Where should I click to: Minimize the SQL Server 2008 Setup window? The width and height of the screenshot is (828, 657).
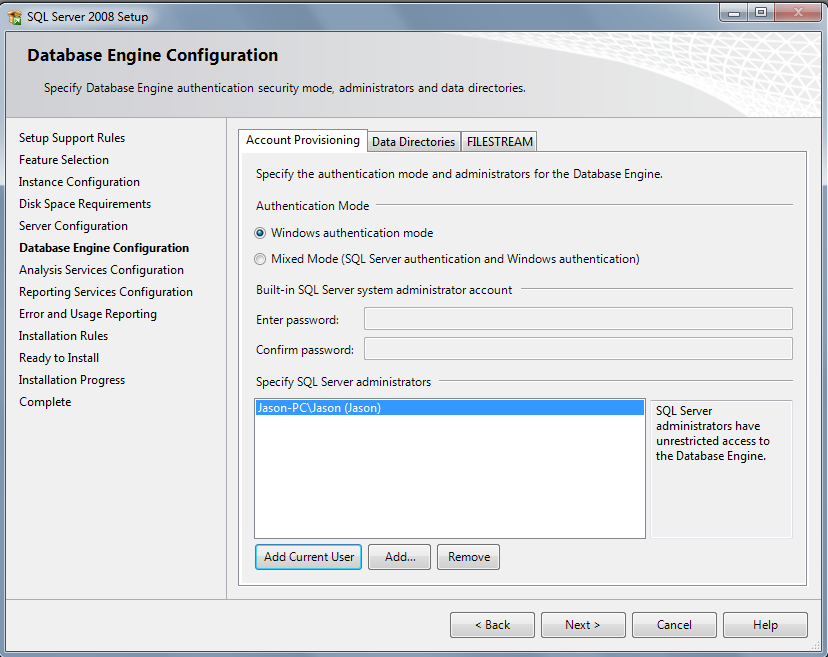pyautogui.click(x=734, y=13)
